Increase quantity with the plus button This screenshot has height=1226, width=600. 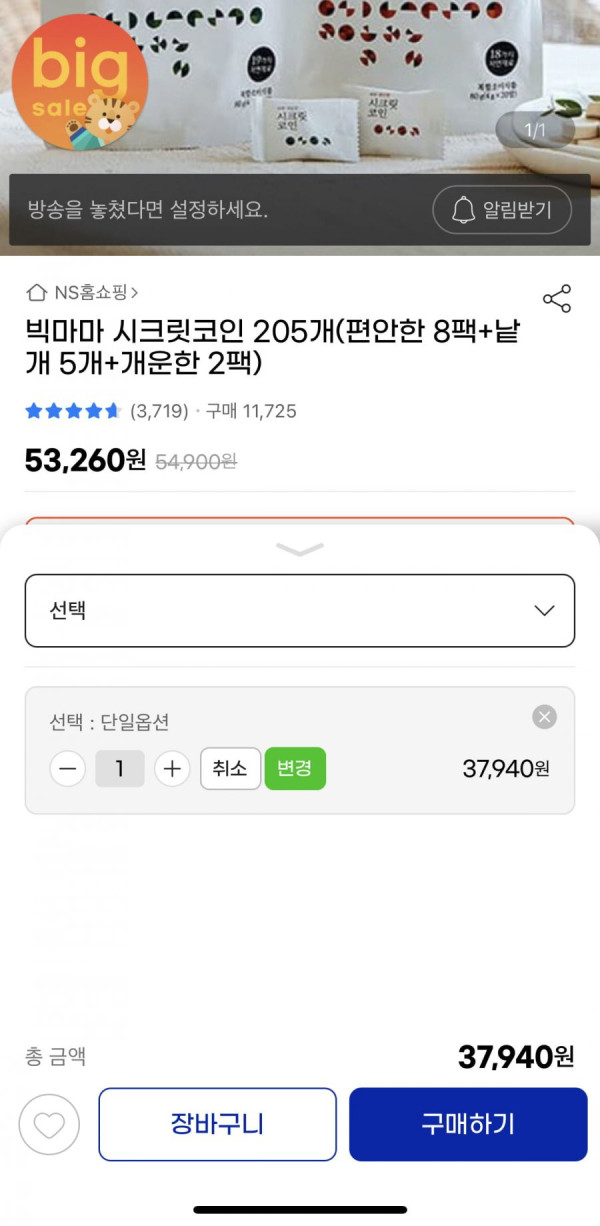[172, 769]
